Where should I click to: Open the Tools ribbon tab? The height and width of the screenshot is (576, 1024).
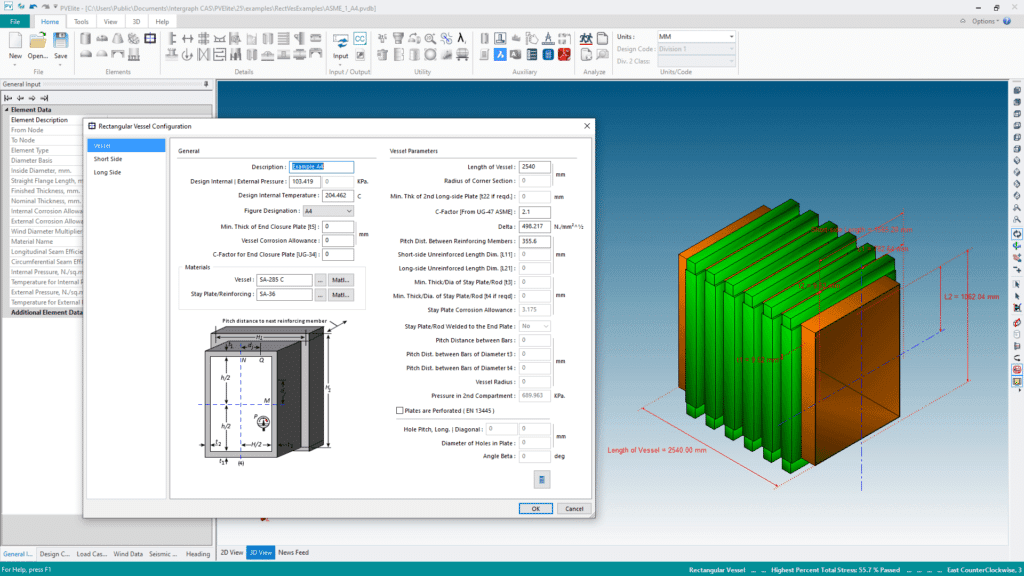[x=81, y=20]
